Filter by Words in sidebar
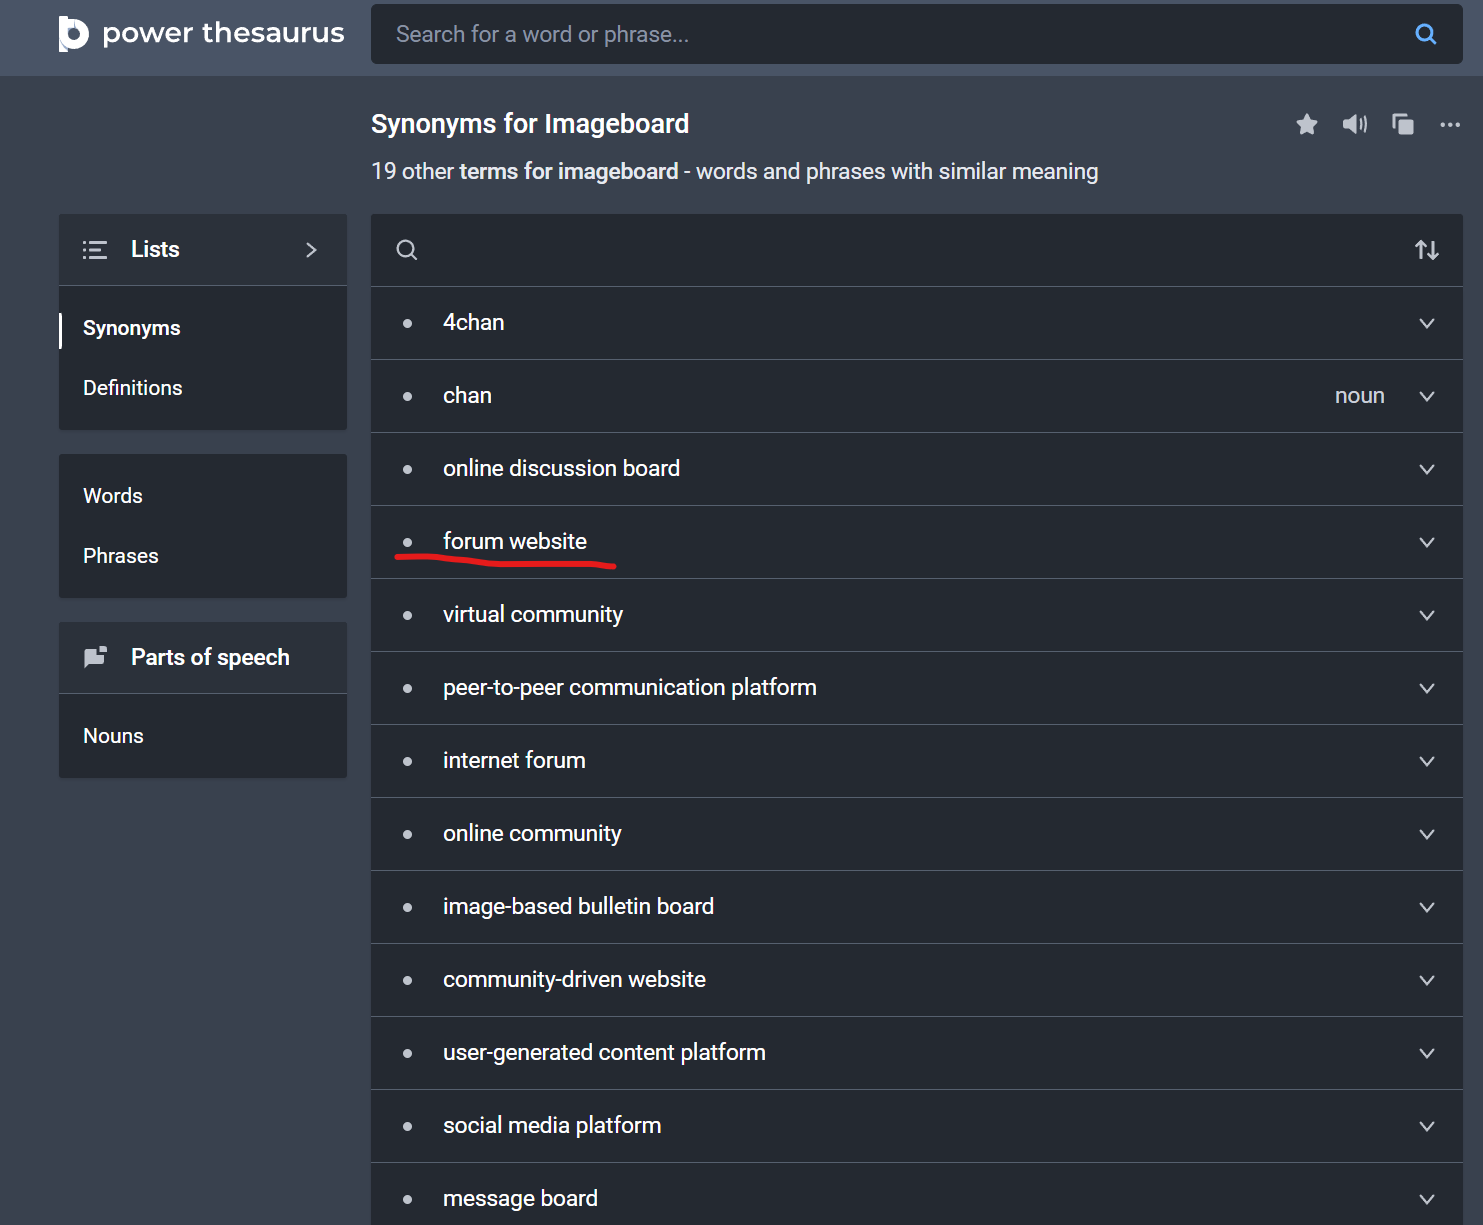This screenshot has width=1483, height=1225. 113,496
